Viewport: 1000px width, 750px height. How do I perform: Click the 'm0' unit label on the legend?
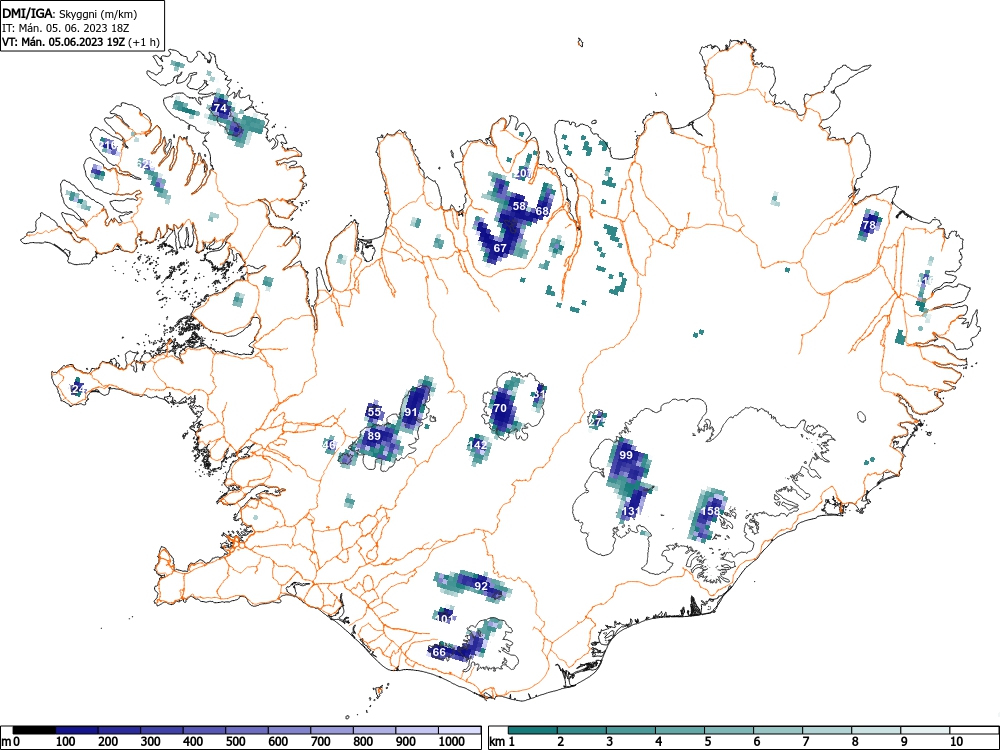(11, 742)
